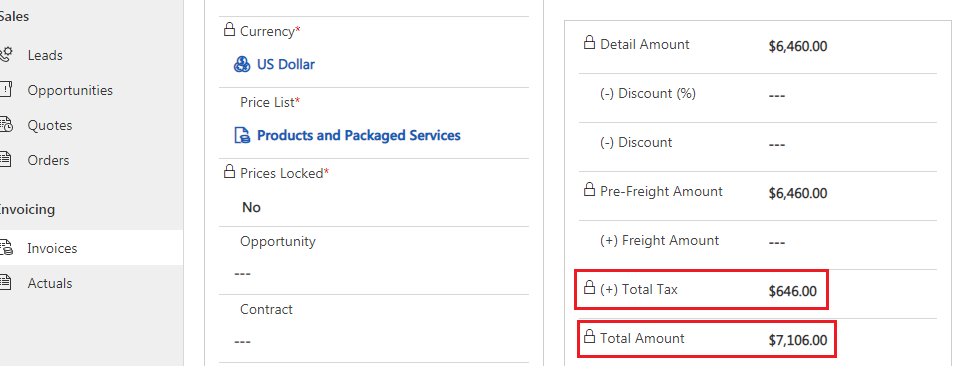Click the Freight Amount value field
Viewport: 955px width, 366px height.
click(x=777, y=243)
